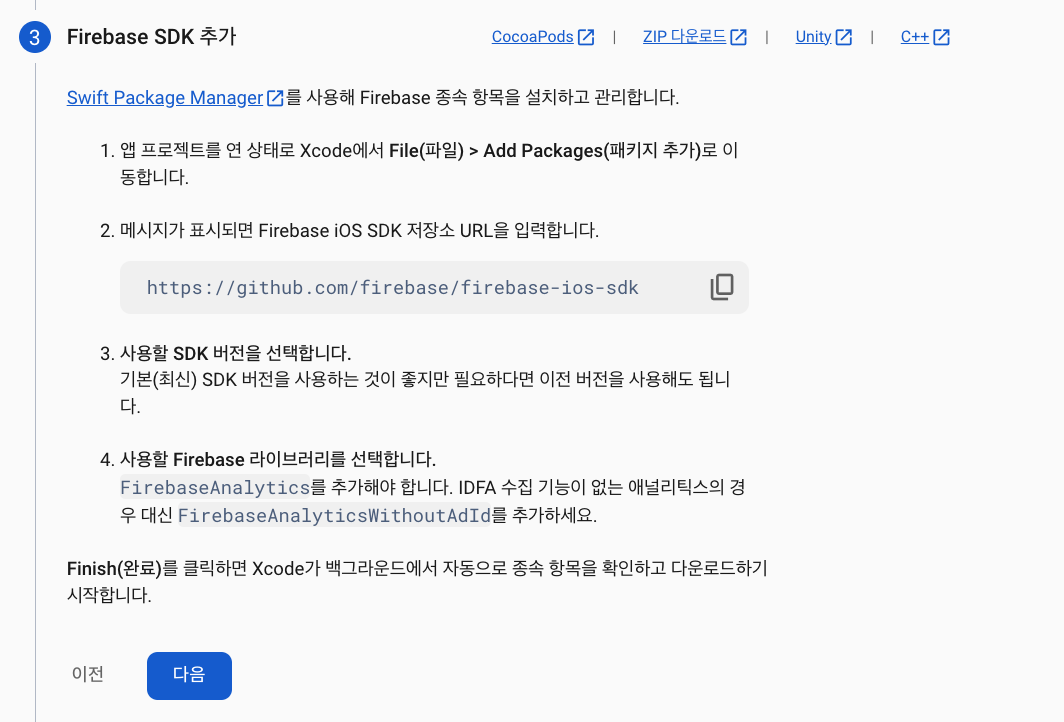1064x722 pixels.
Task: Click the external-link icon beside ZIP 다운로드
Action: point(738,37)
